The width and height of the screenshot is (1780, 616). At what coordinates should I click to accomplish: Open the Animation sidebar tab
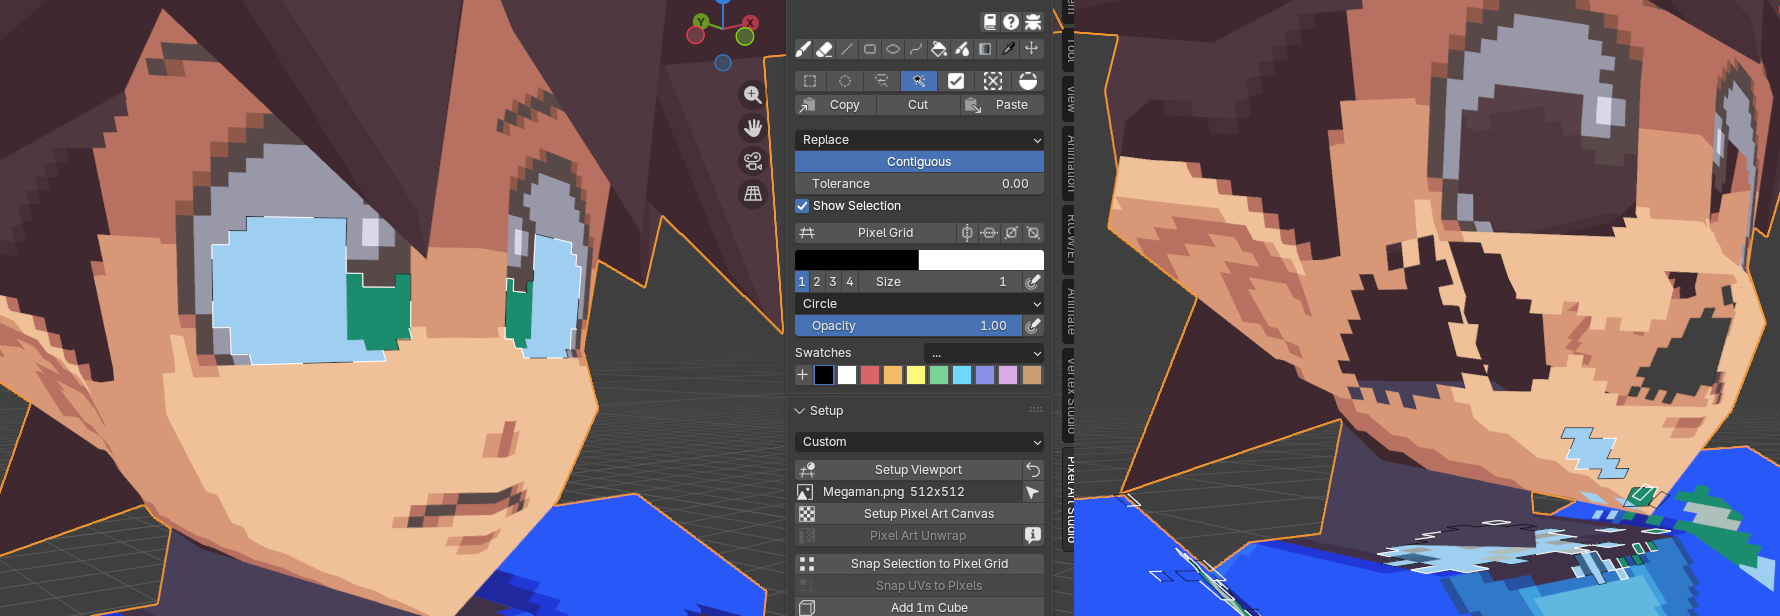tap(1069, 163)
